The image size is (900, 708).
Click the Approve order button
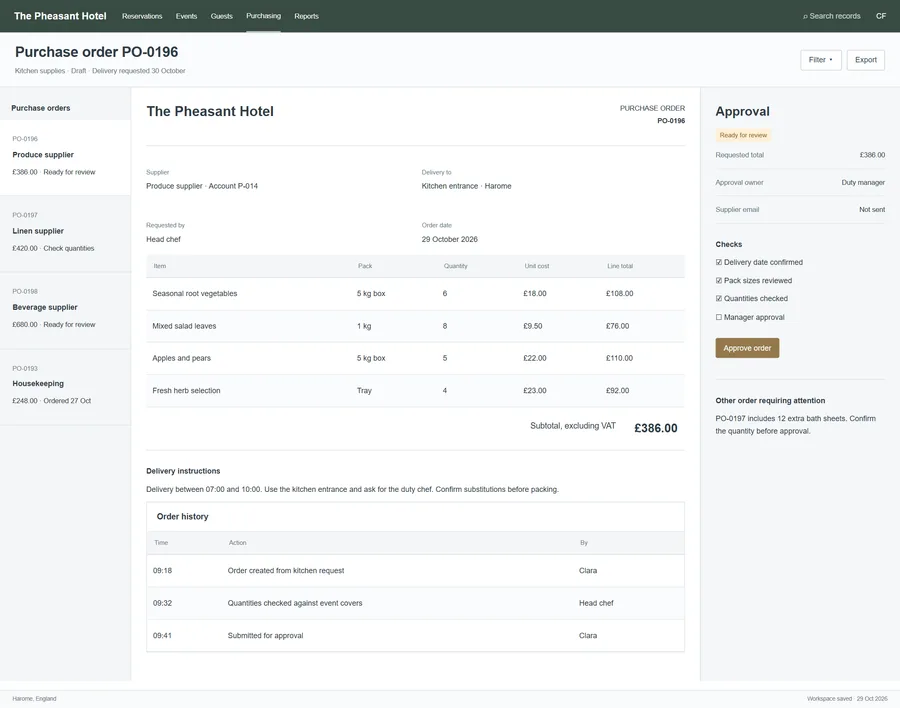pos(747,348)
